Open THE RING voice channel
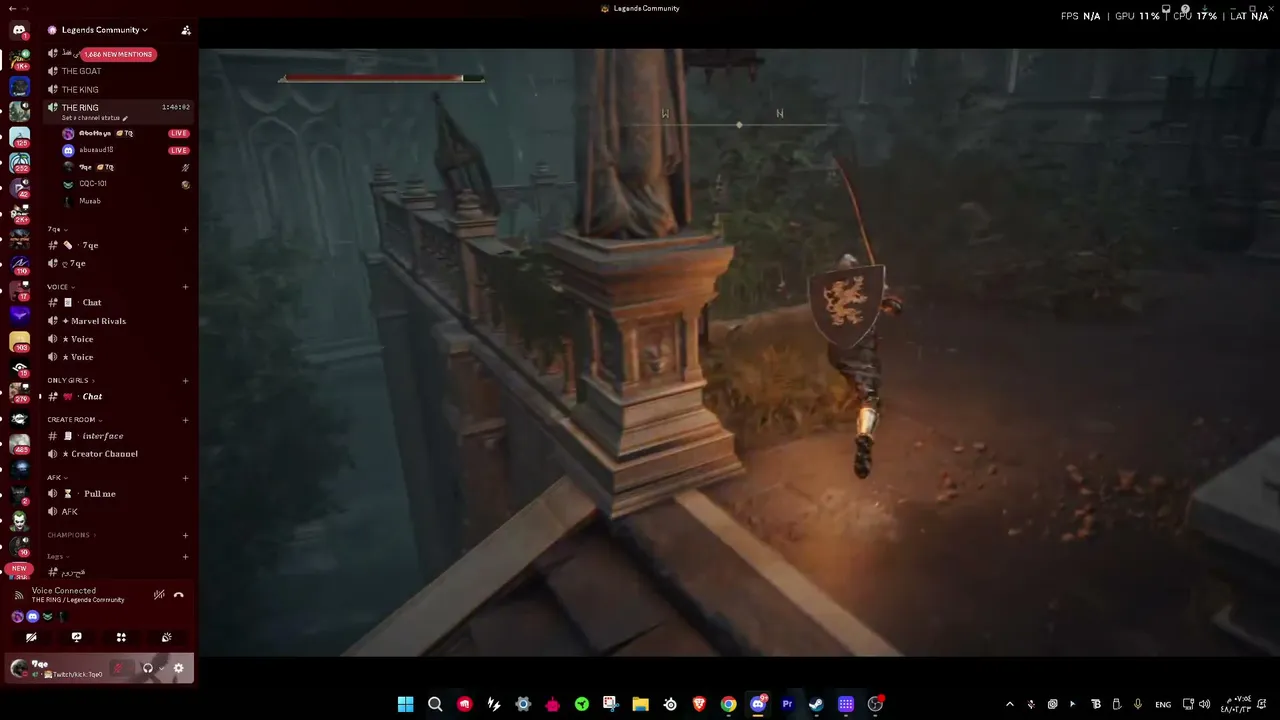The height and width of the screenshot is (720, 1280). [117, 107]
